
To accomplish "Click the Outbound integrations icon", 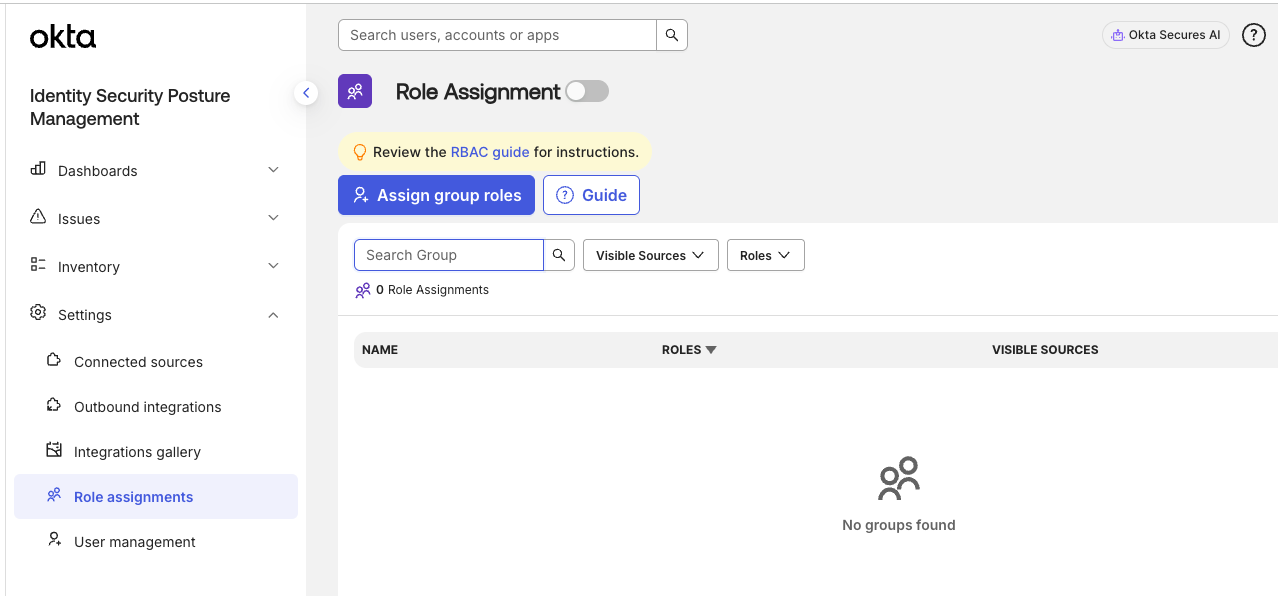I will [x=54, y=405].
